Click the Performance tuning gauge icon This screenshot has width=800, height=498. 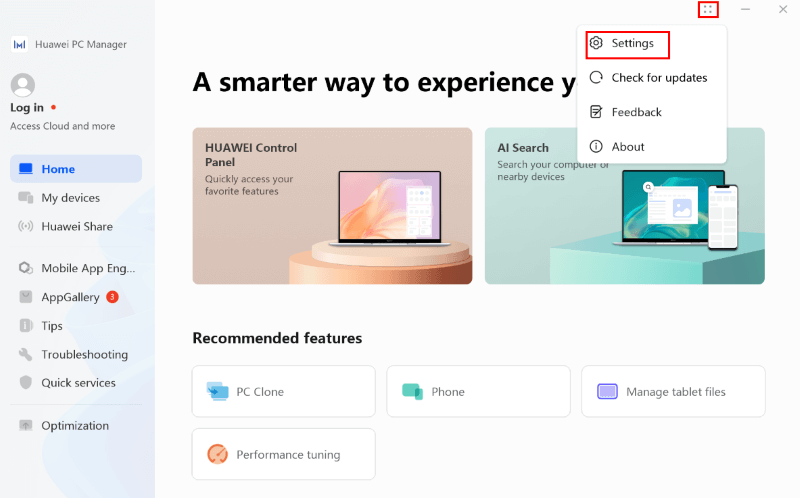pos(218,454)
